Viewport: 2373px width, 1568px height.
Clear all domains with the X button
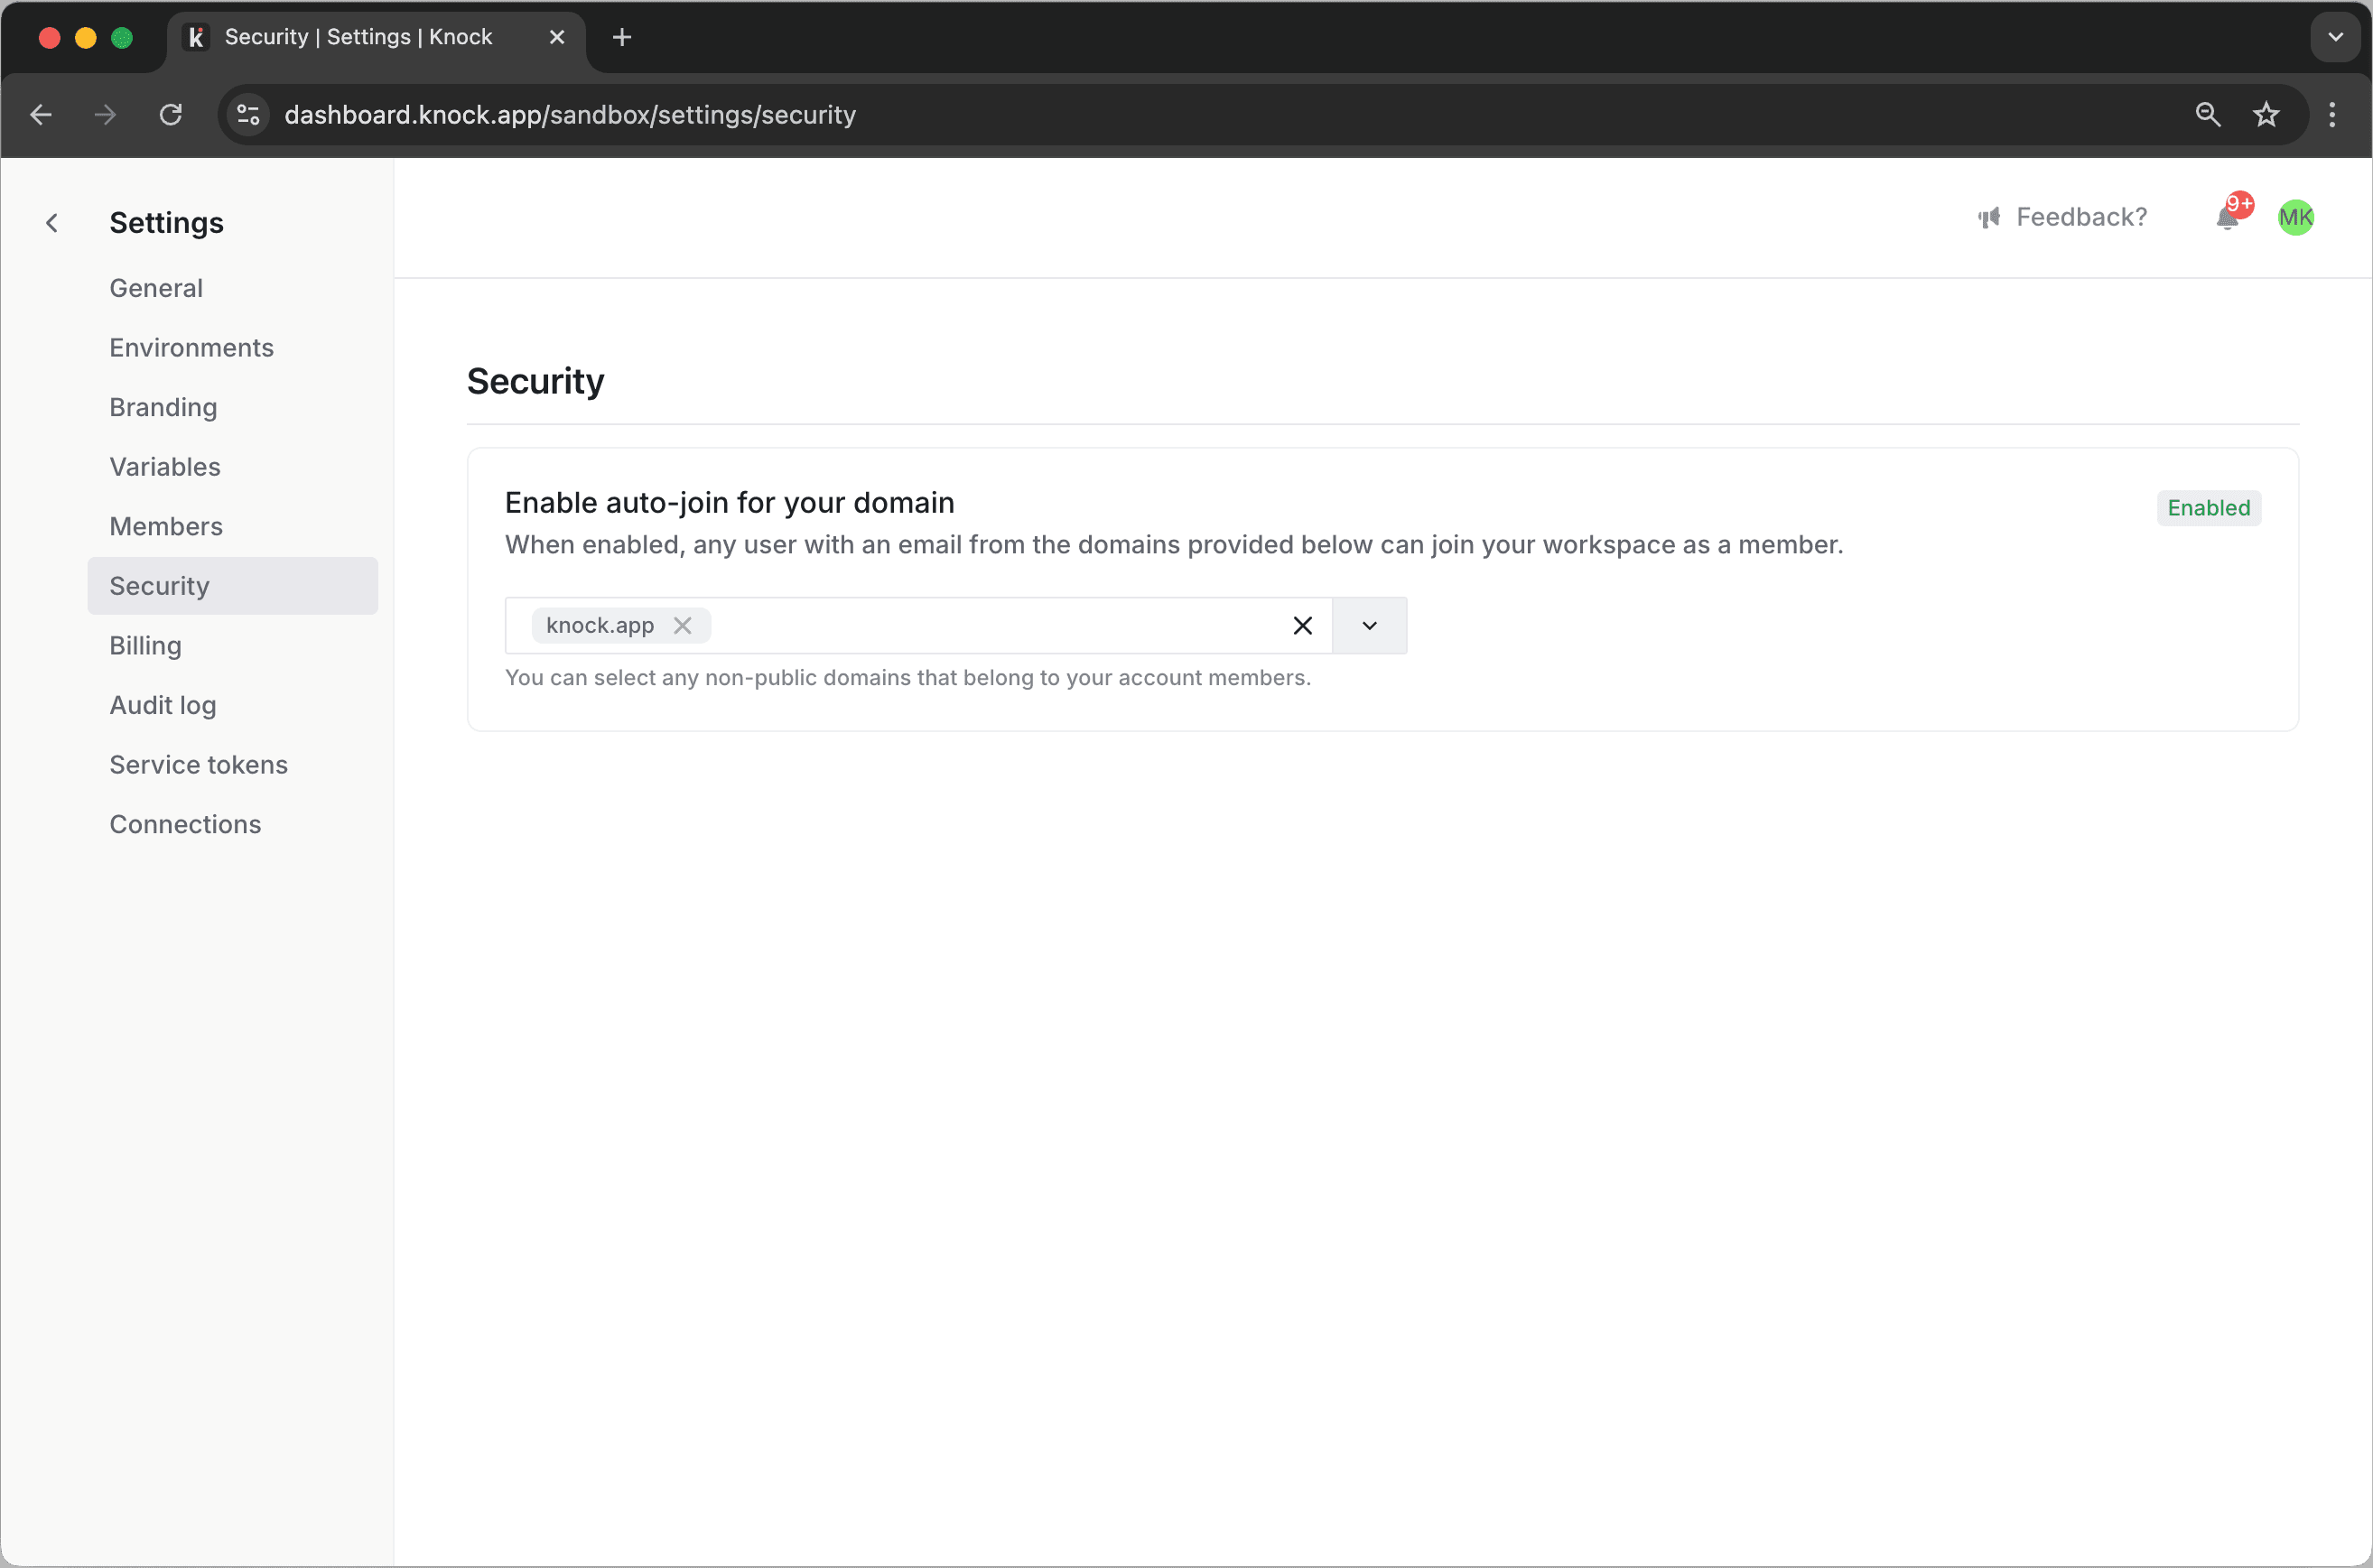[1302, 625]
